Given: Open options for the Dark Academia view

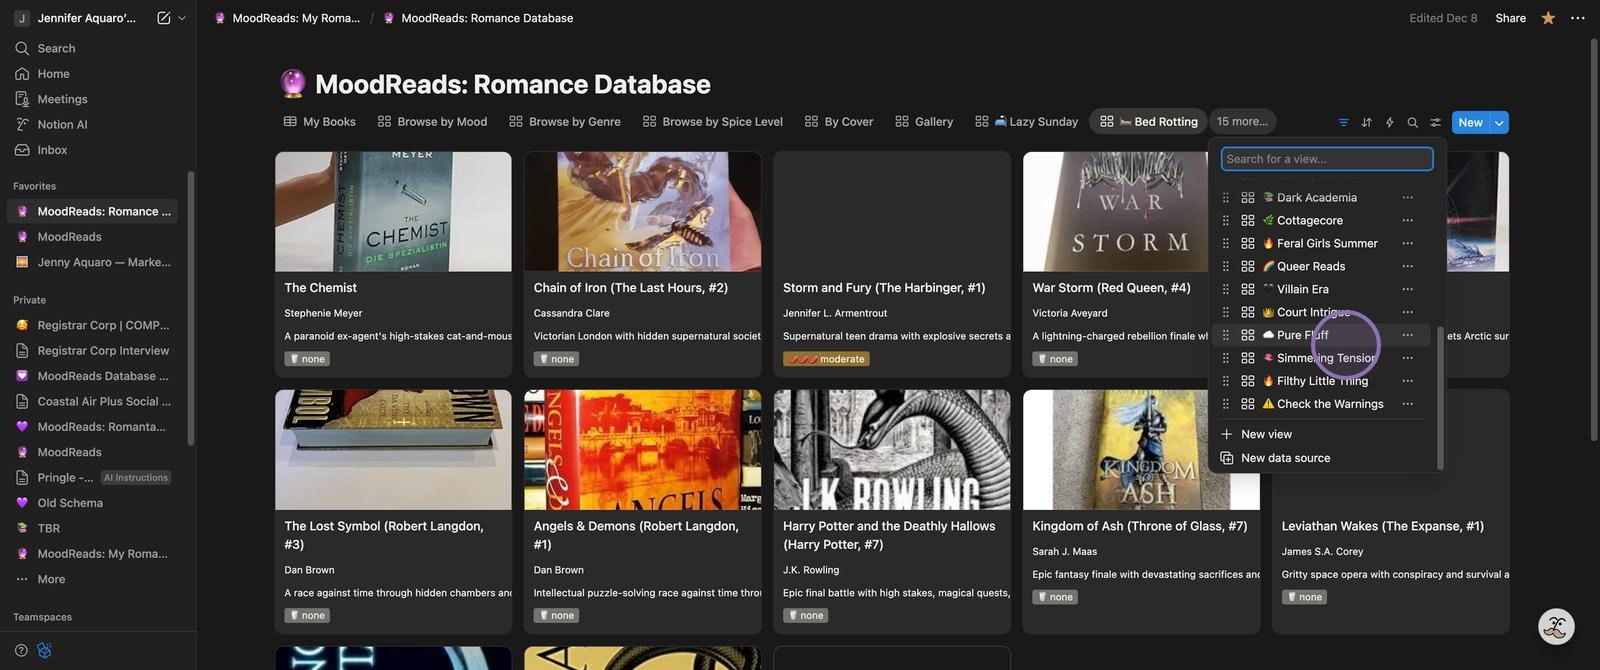Looking at the screenshot, I should 1407,198.
